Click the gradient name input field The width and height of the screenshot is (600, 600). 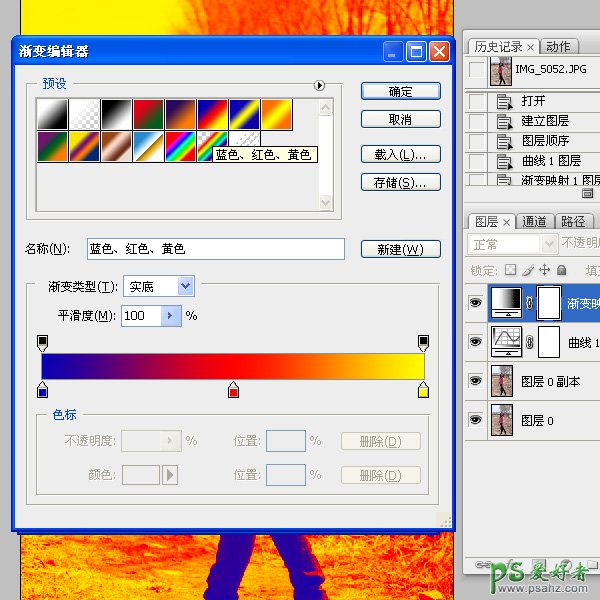214,249
